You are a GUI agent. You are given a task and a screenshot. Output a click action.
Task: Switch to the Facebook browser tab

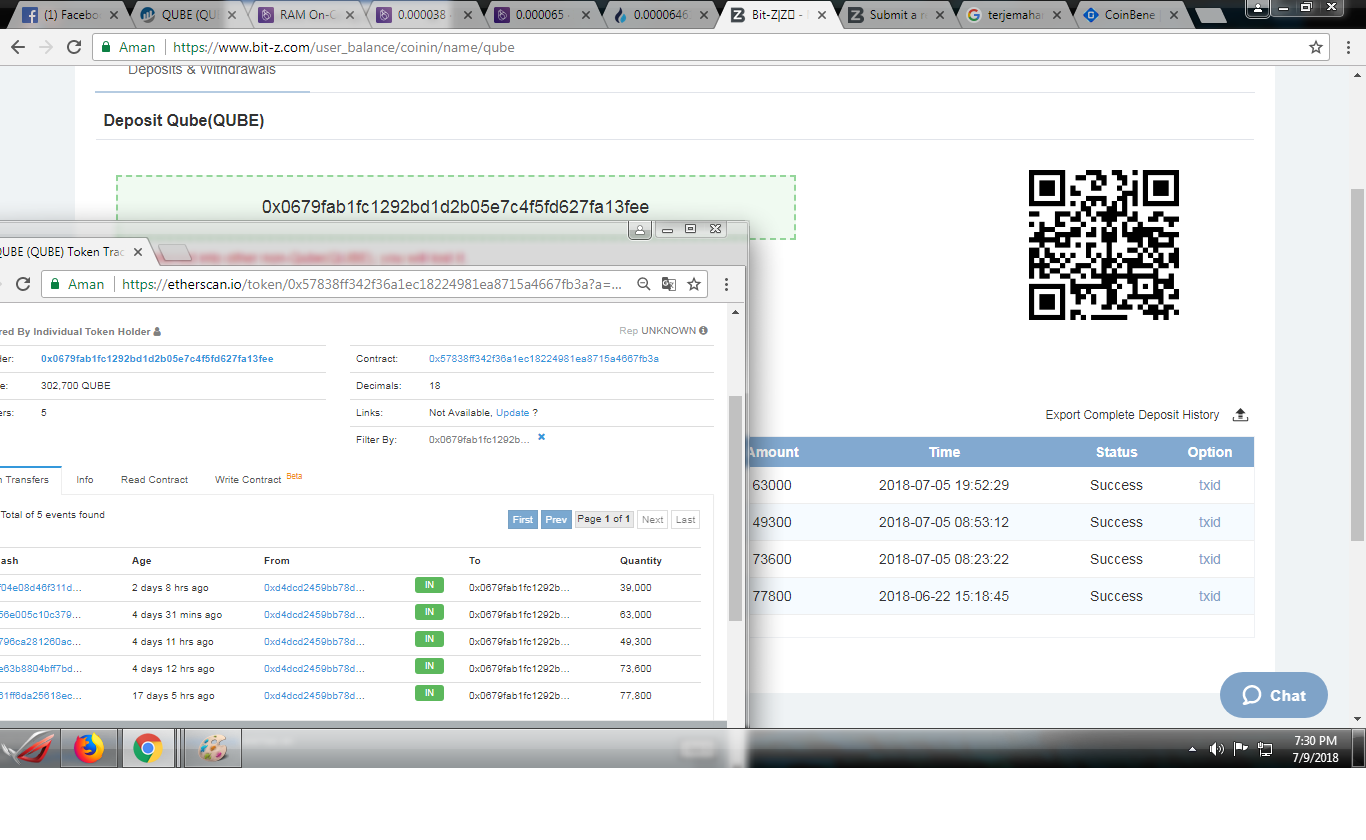click(68, 15)
